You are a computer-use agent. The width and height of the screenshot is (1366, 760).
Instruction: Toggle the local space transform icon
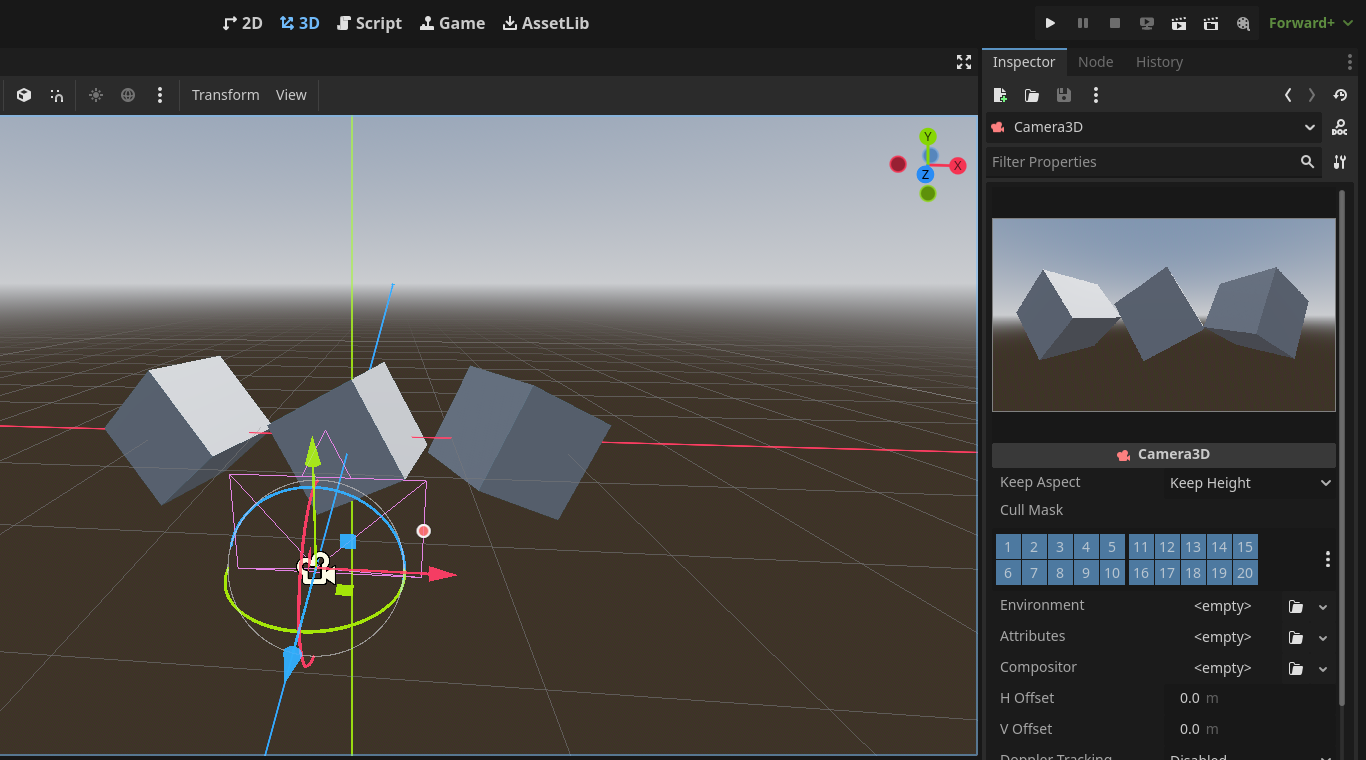point(23,95)
